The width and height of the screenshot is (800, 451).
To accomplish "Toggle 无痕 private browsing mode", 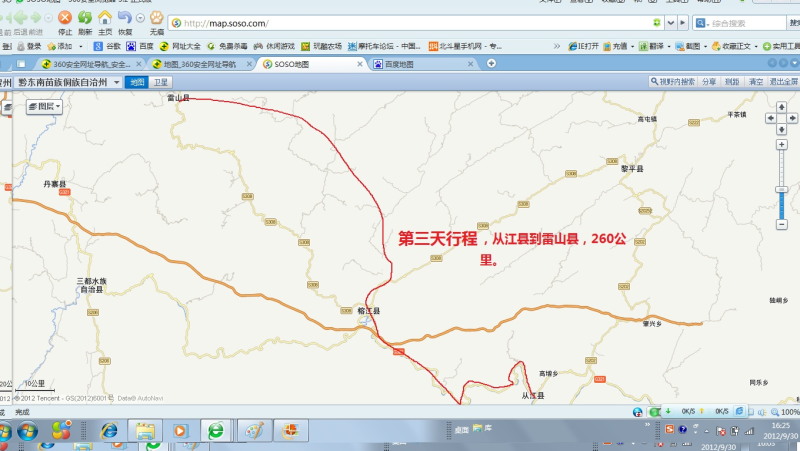I will click(x=157, y=19).
